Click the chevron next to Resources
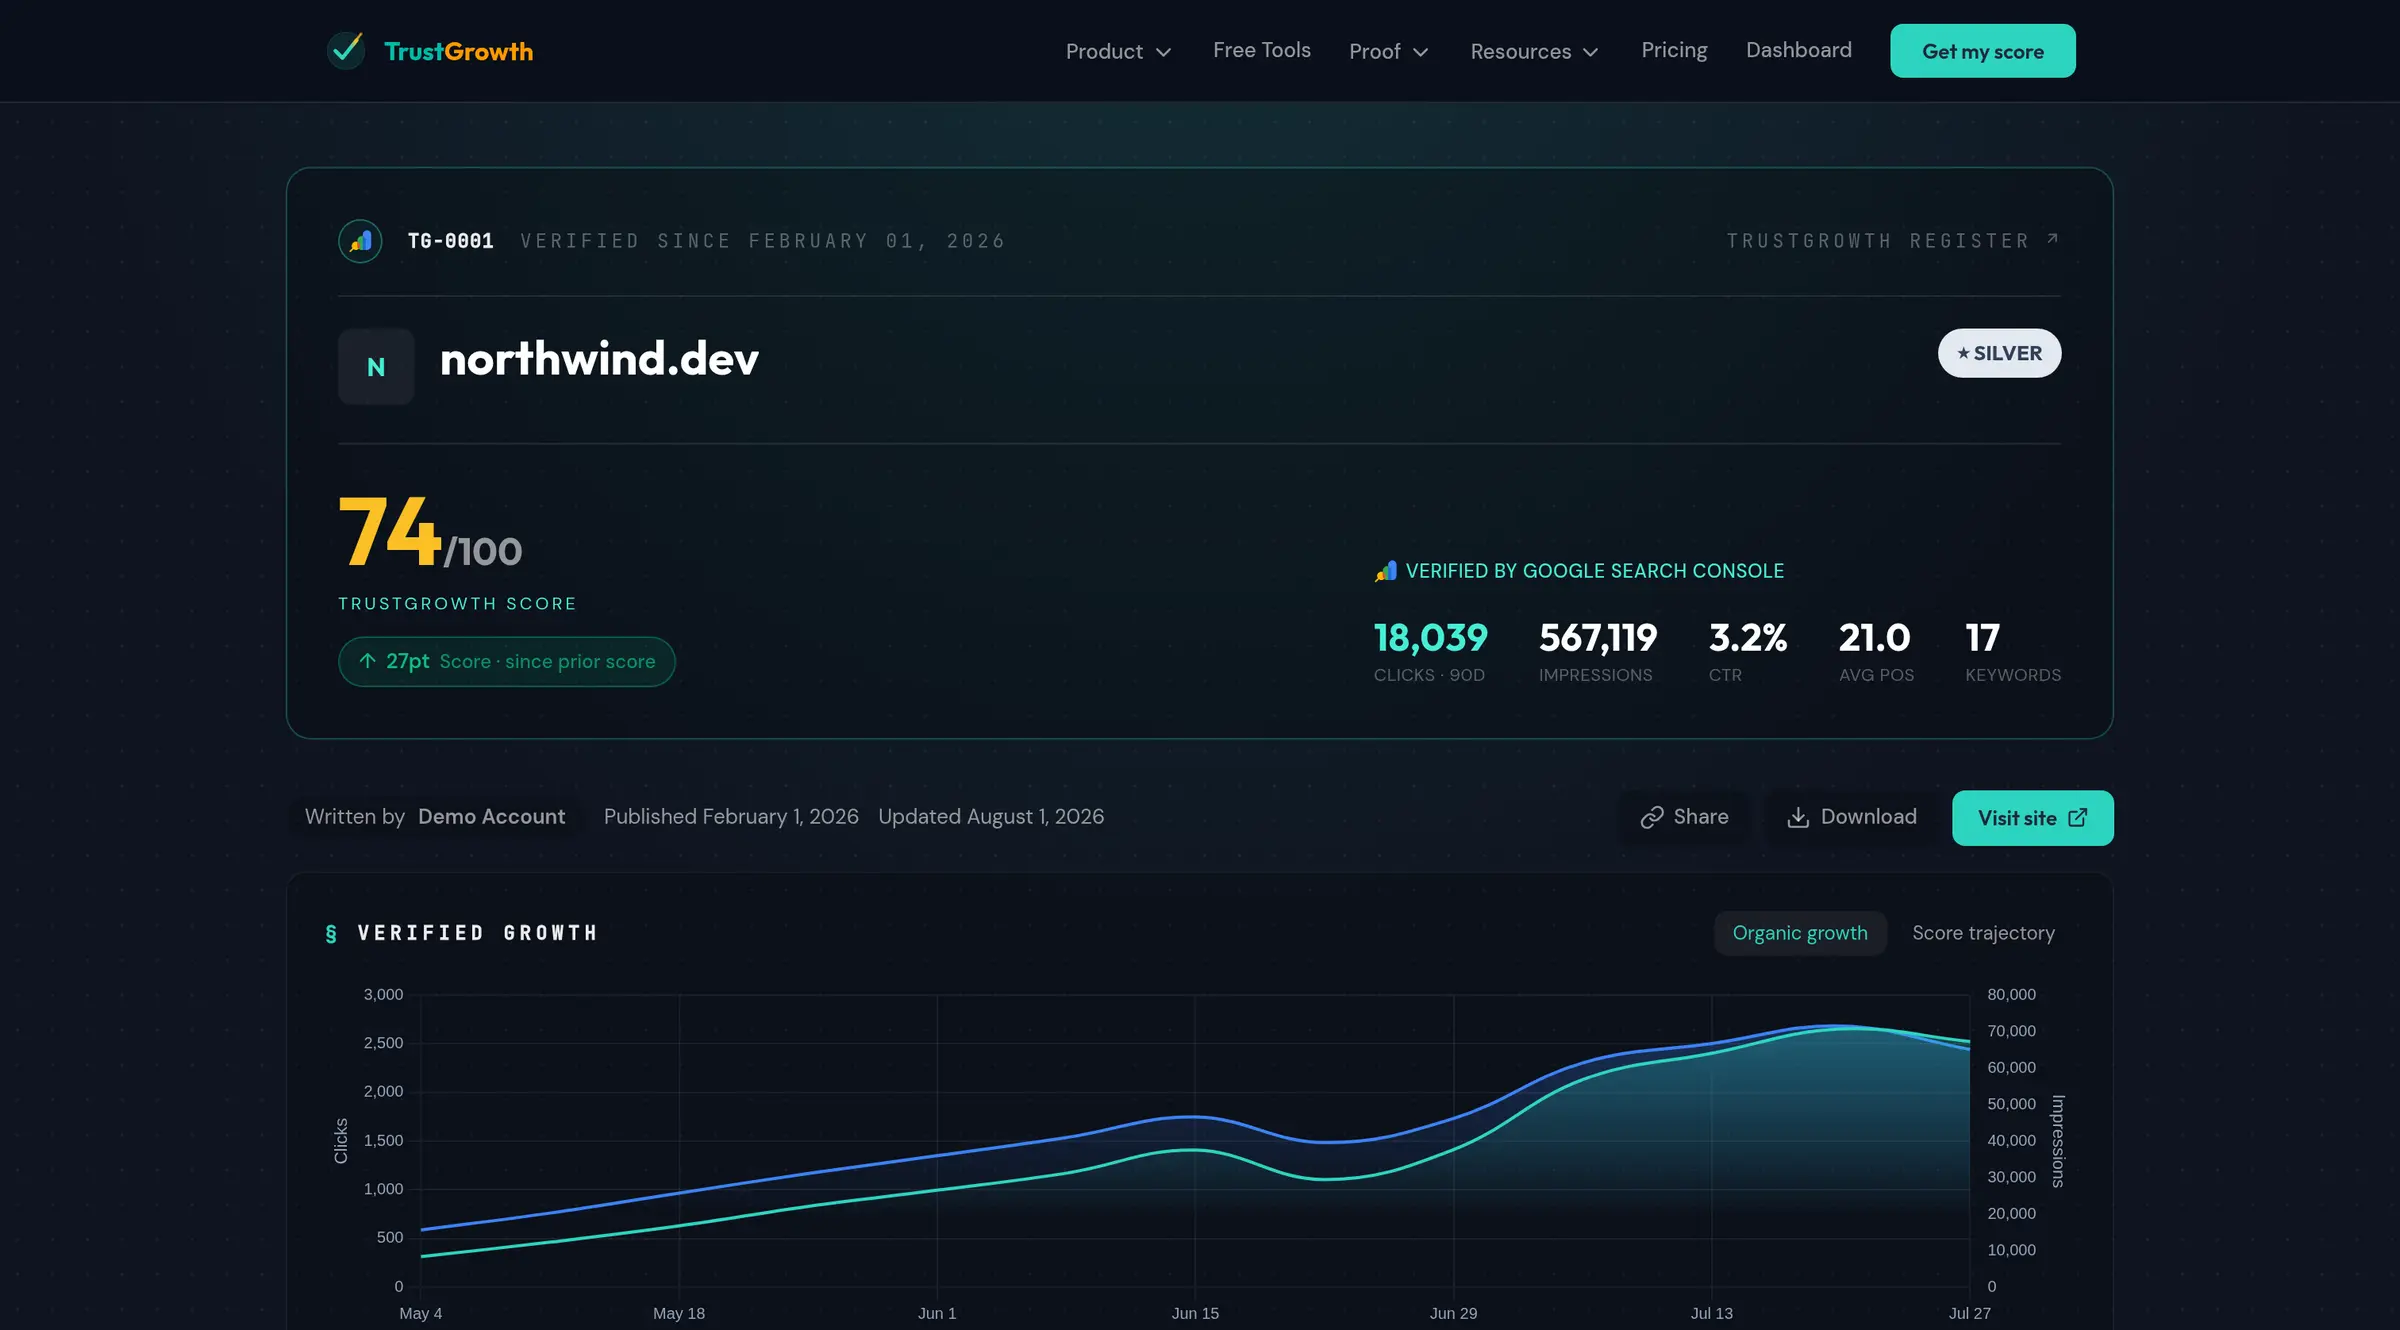Viewport: 2400px width, 1330px height. point(1590,52)
